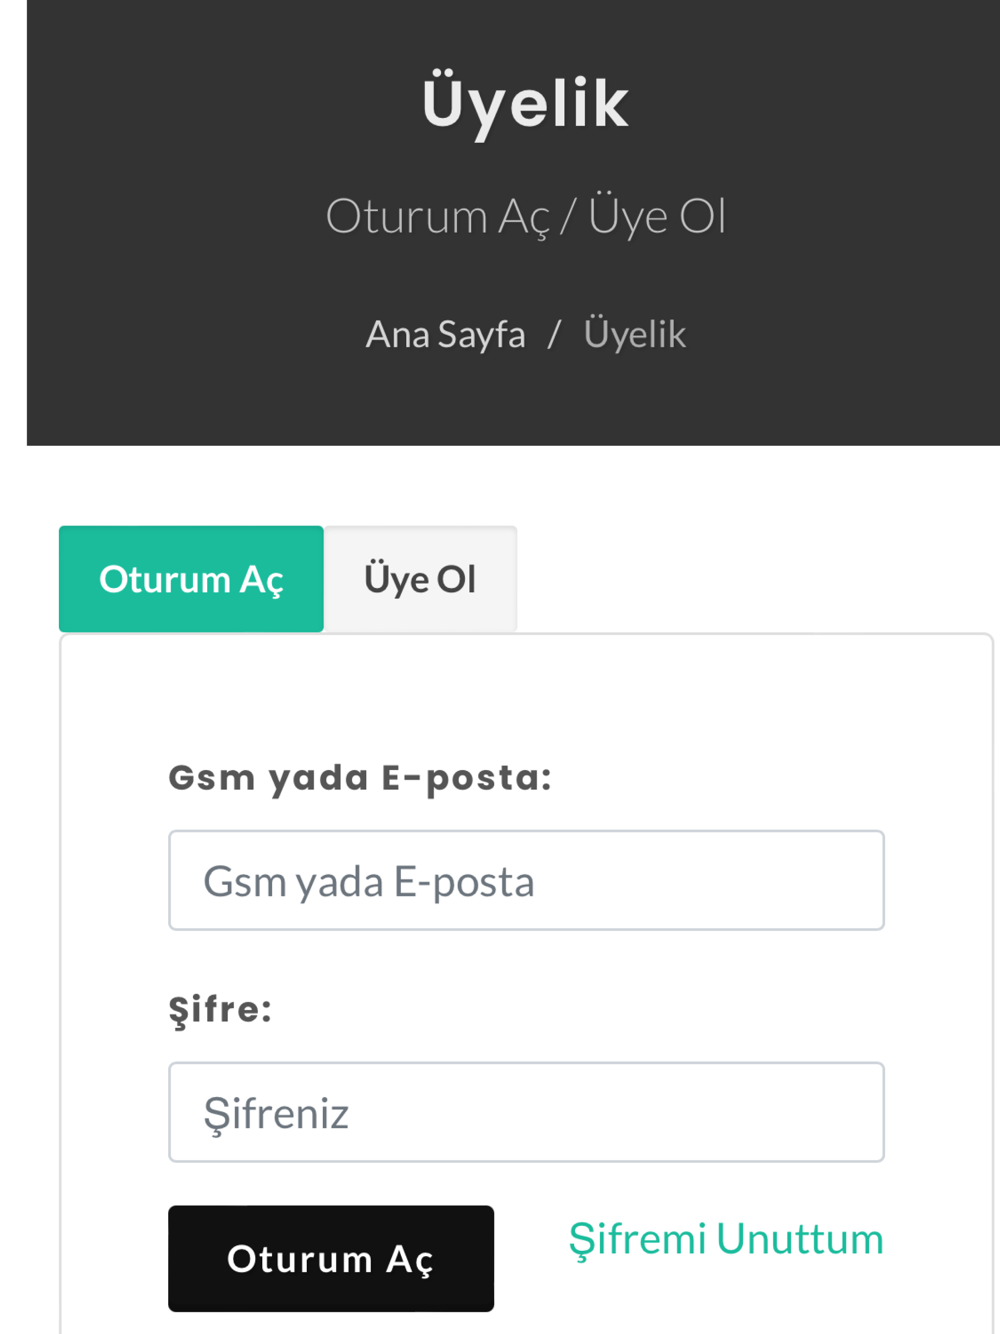
Task: Click the large Üyelik page heading
Action: pyautogui.click(x=525, y=103)
